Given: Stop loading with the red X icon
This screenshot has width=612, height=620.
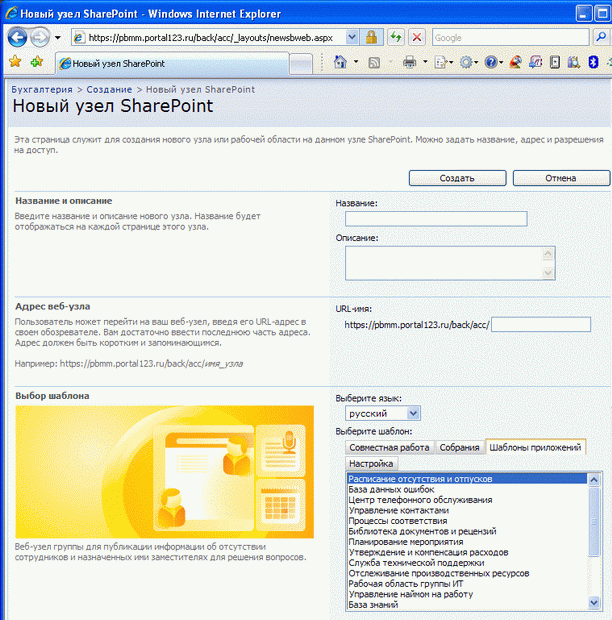Looking at the screenshot, I should click(417, 38).
